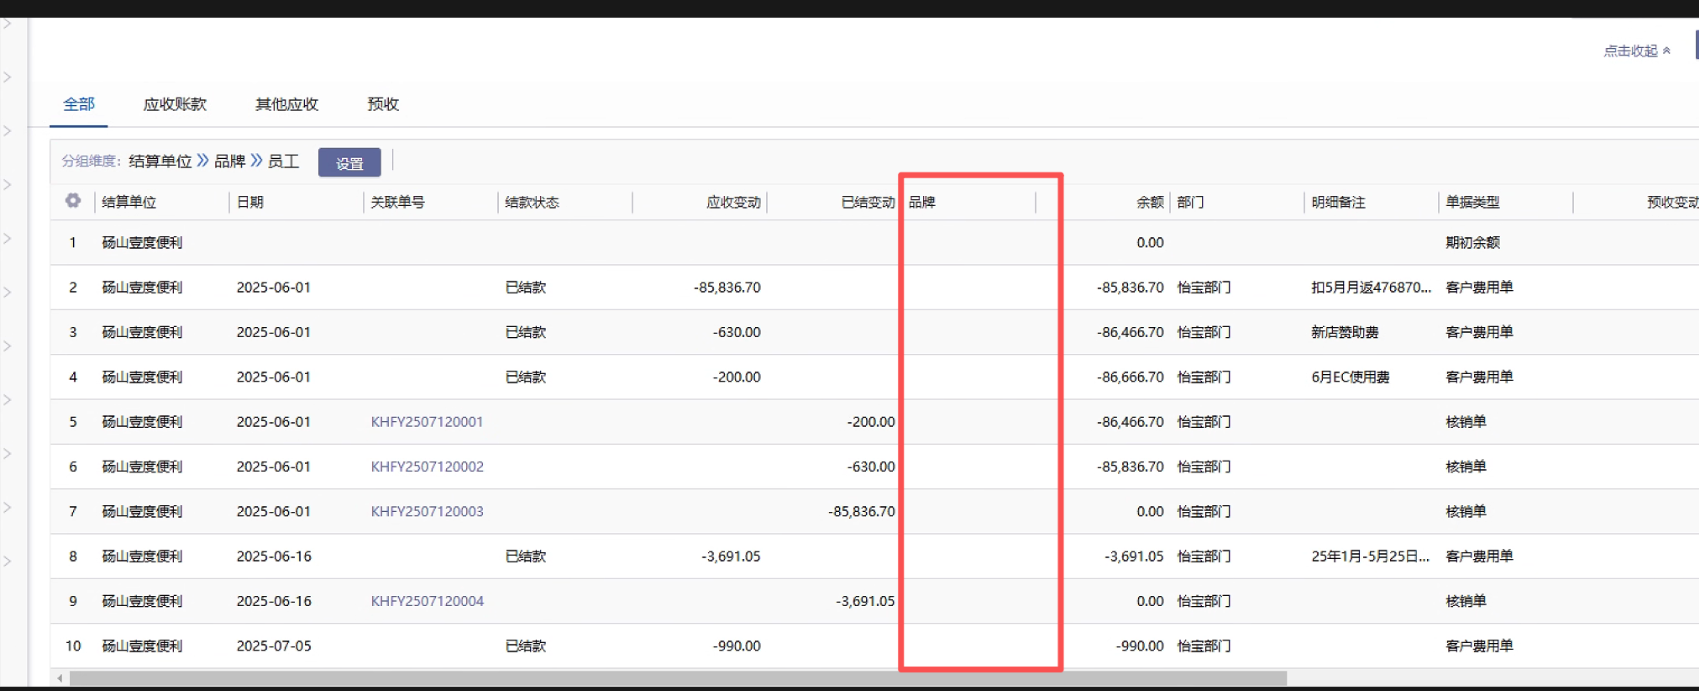Select the 其他应收 tab
This screenshot has height=691, width=1699.
287,104
